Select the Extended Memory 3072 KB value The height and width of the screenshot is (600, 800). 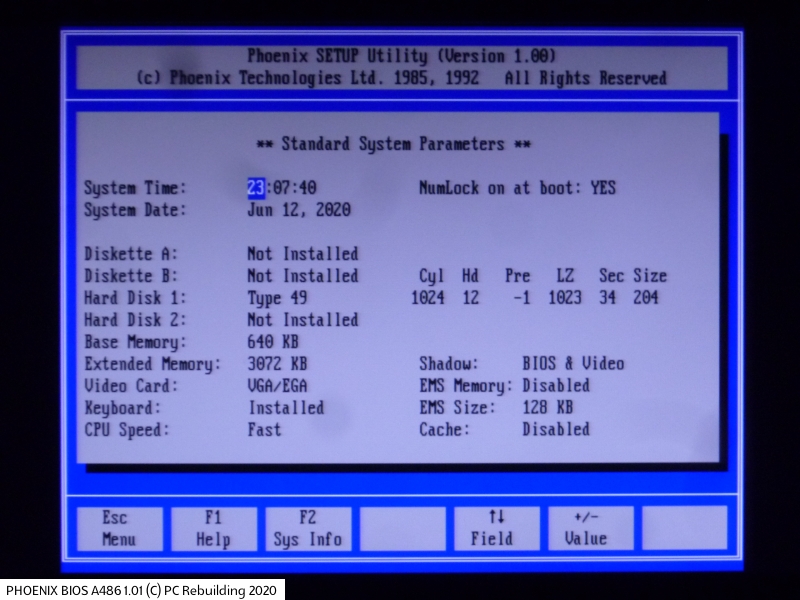click(277, 364)
